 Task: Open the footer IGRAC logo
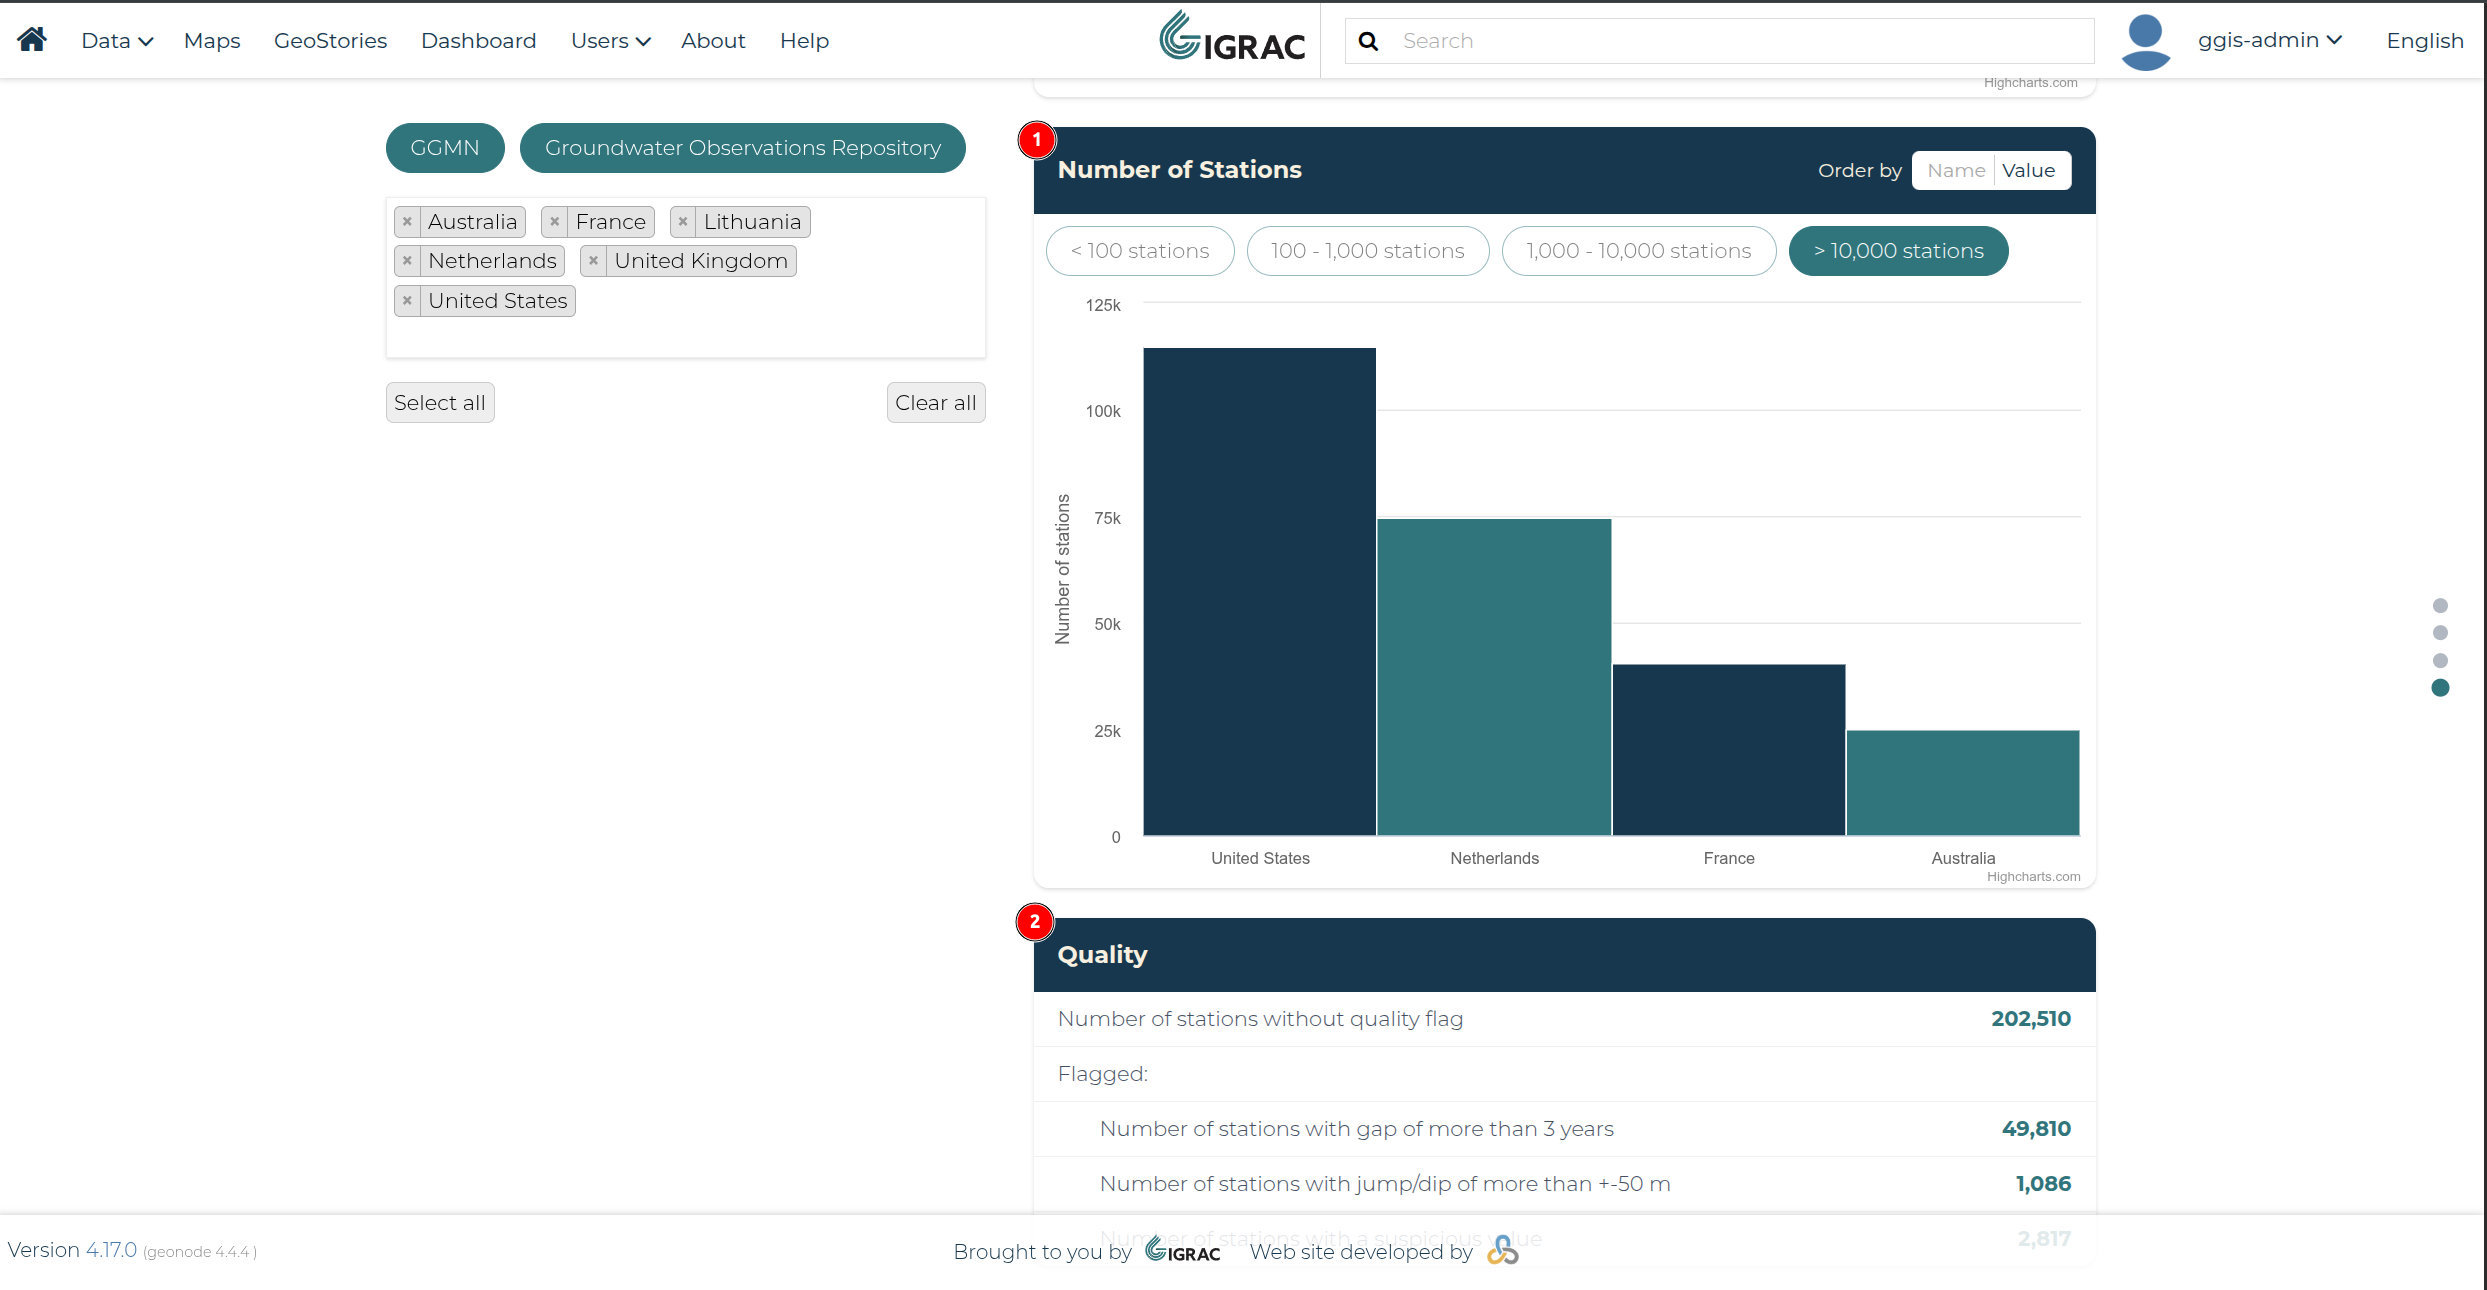click(1182, 1250)
